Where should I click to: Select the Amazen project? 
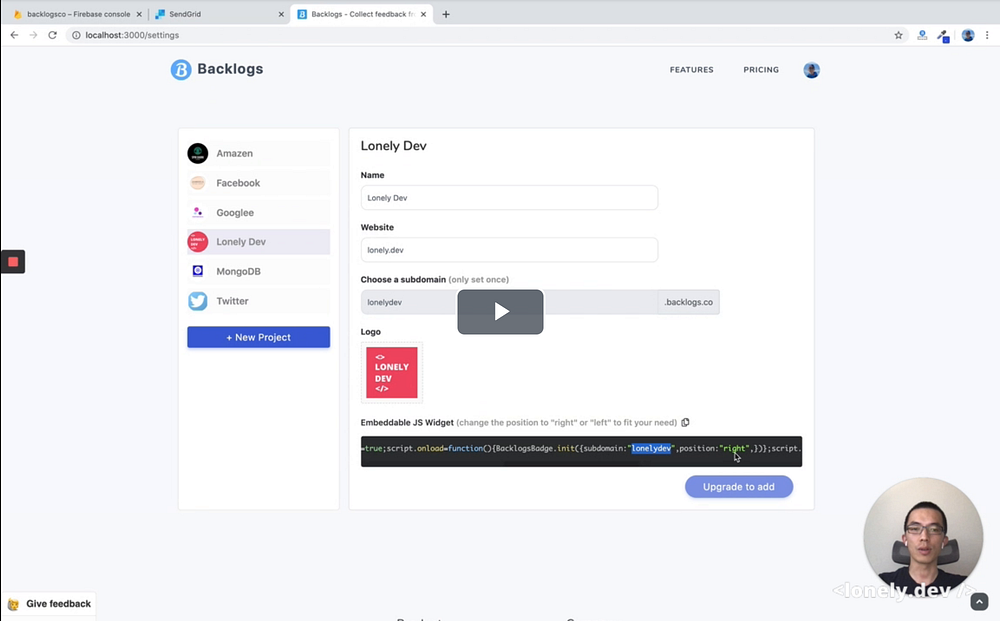click(x=258, y=153)
